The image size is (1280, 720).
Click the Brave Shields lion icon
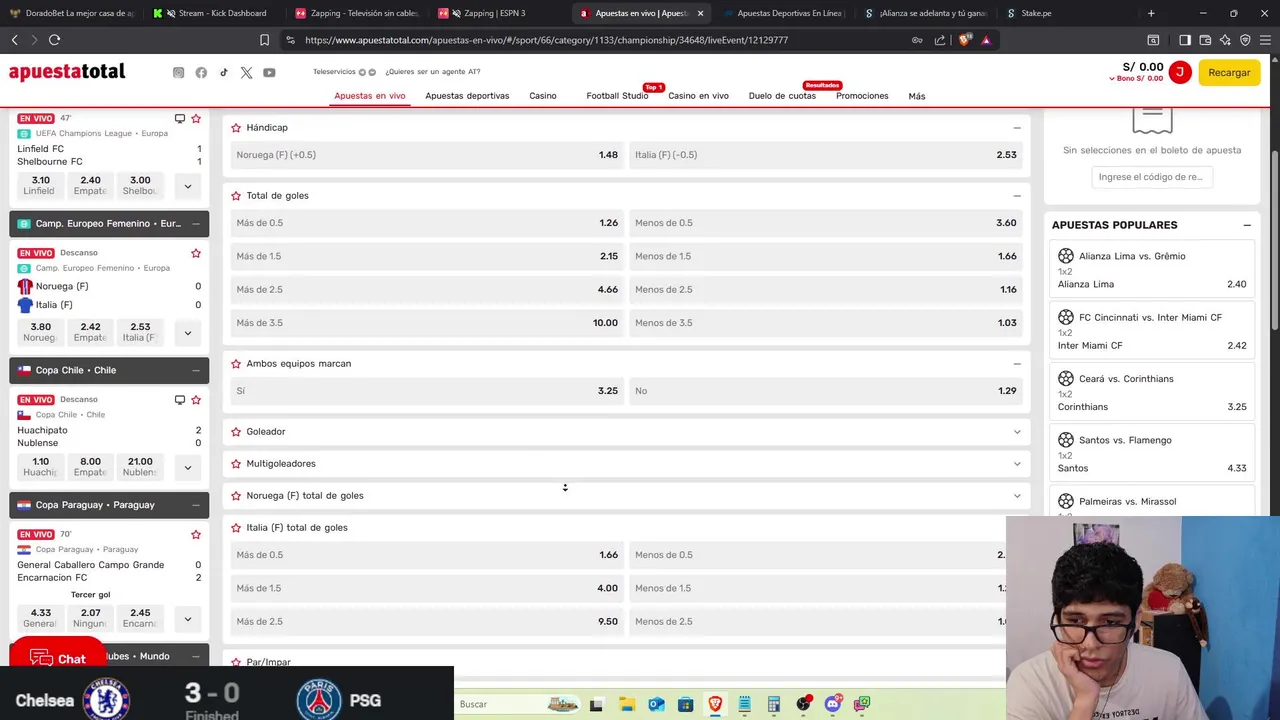click(x=964, y=40)
